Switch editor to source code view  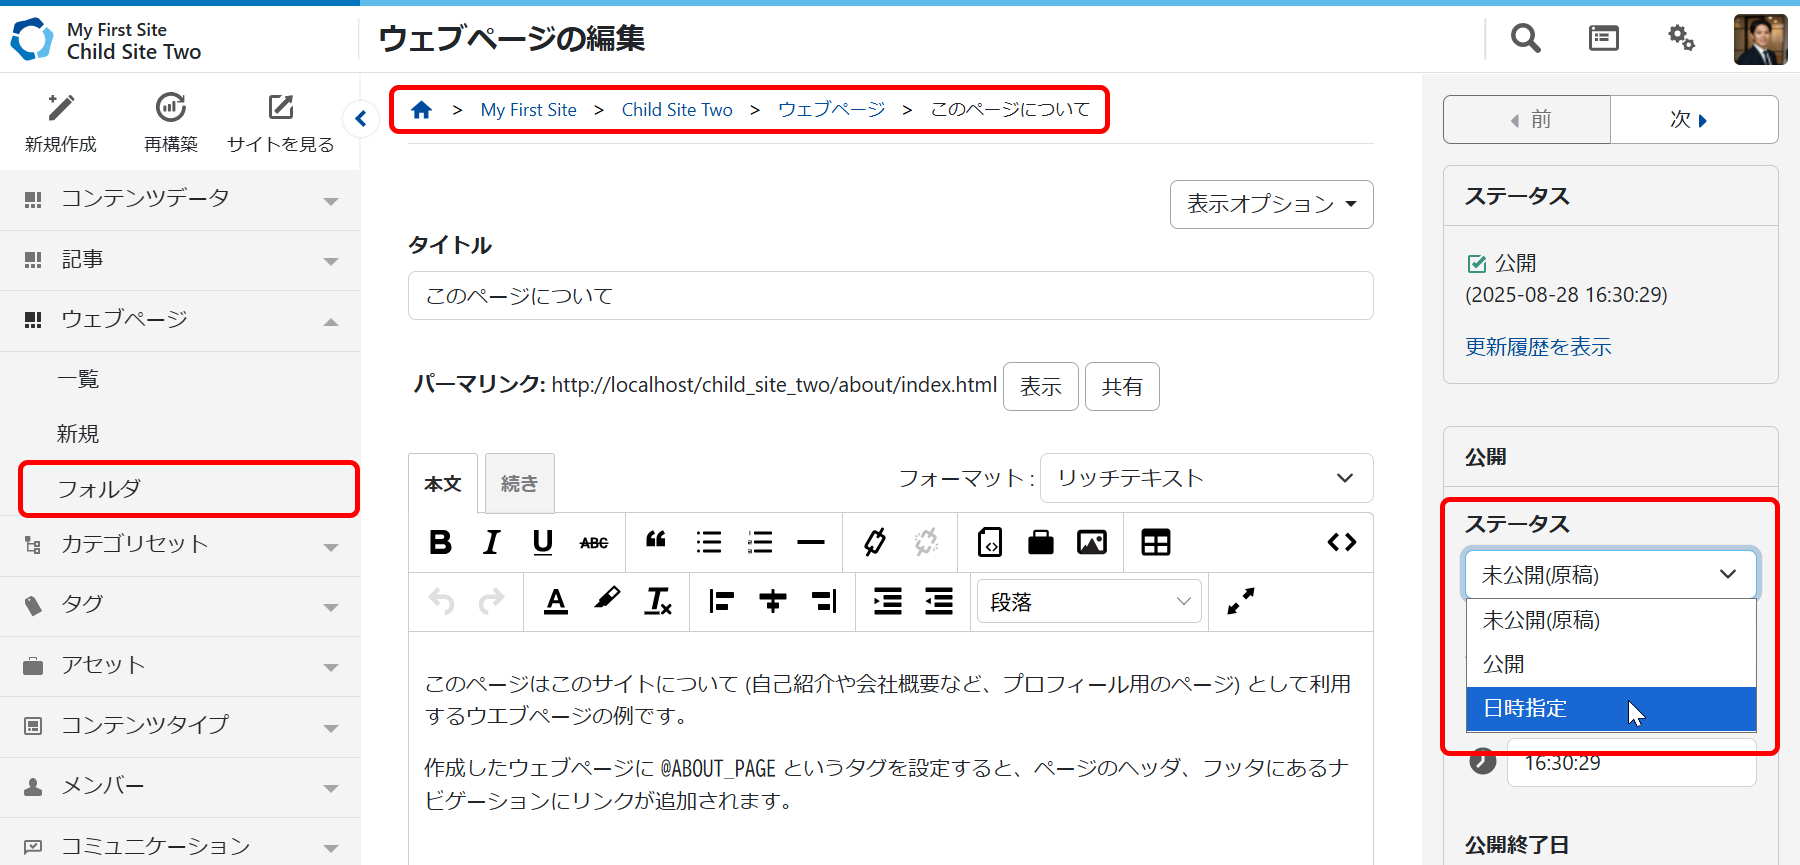tap(1341, 542)
